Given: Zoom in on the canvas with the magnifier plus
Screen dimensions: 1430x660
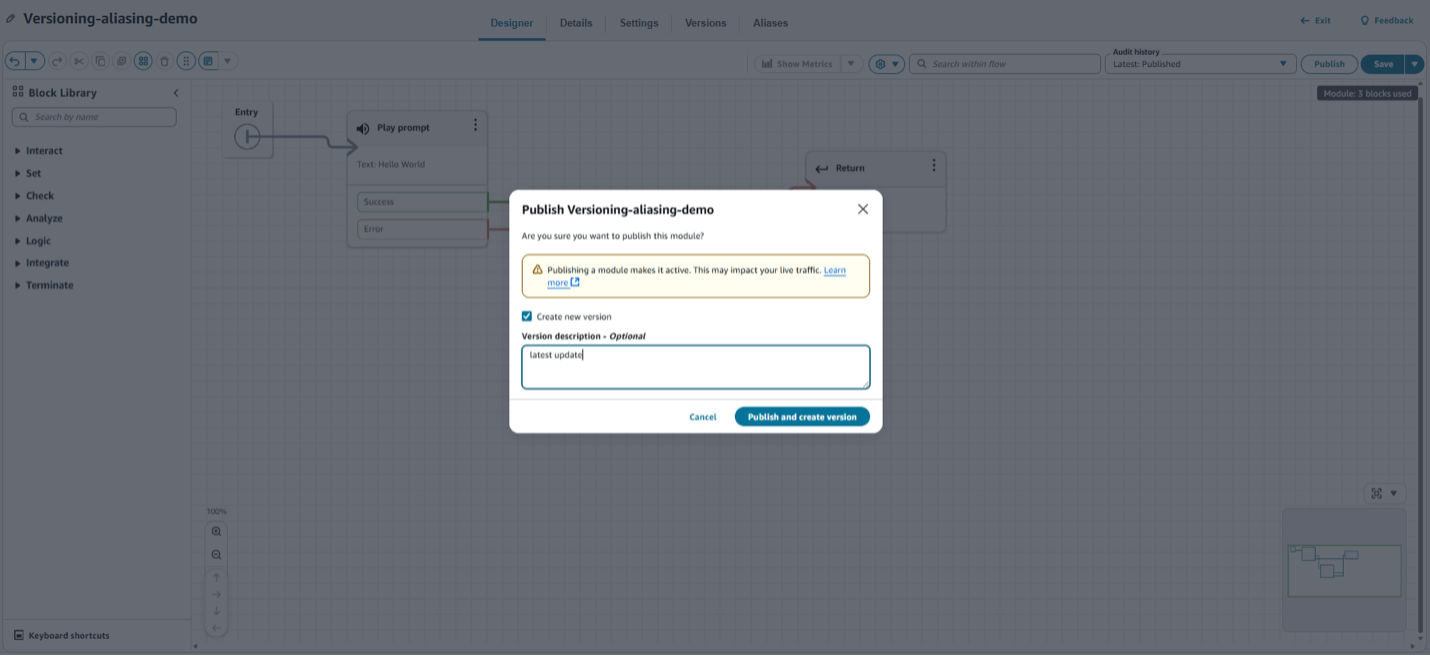Looking at the screenshot, I should pos(216,530).
